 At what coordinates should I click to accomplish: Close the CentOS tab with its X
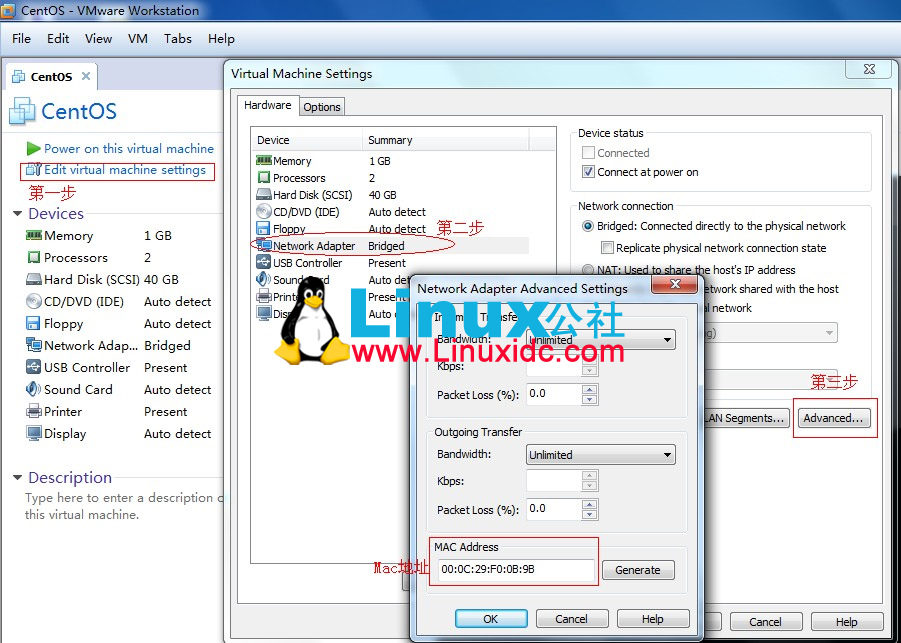[86, 76]
